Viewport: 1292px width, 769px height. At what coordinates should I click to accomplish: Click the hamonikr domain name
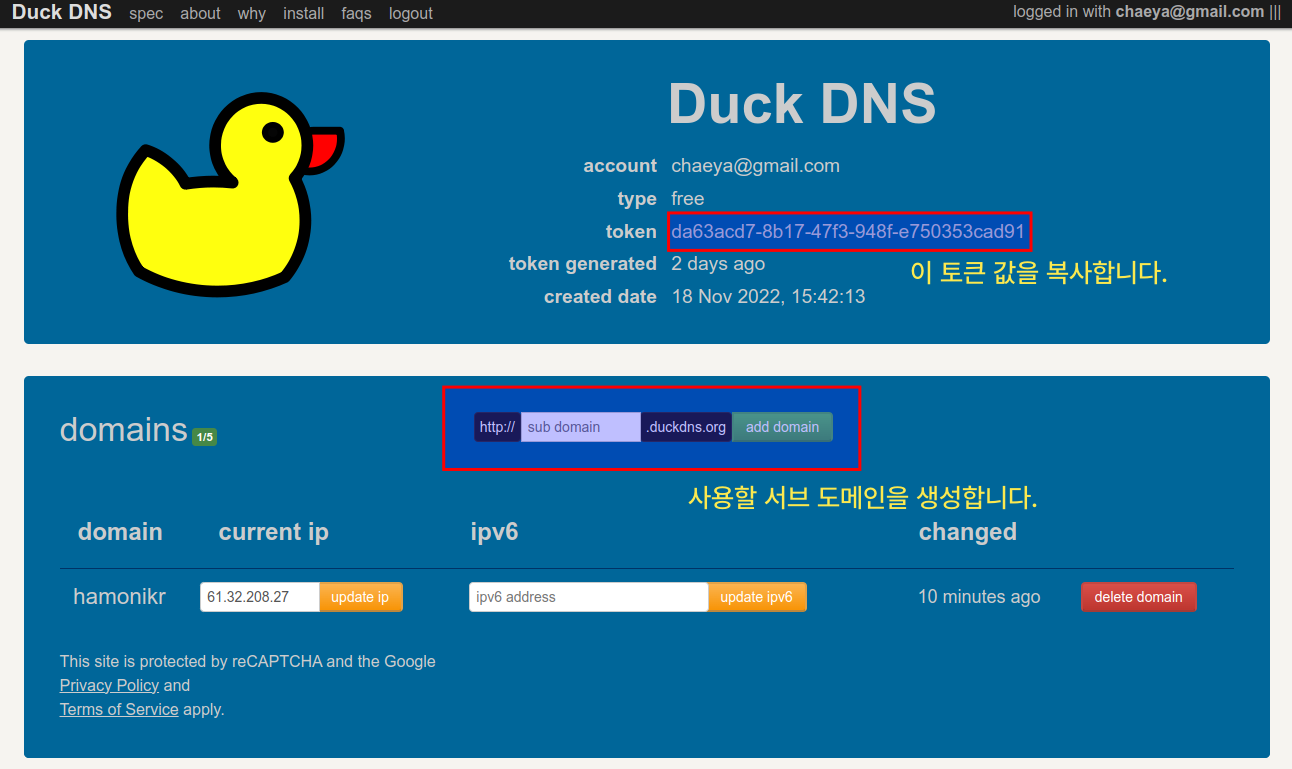(x=119, y=597)
